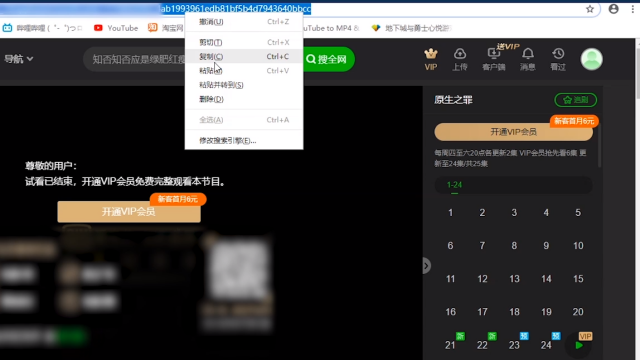640x360 pixels.
Task: Open the 地下城与勇士 bookmark
Action: tap(411, 28)
